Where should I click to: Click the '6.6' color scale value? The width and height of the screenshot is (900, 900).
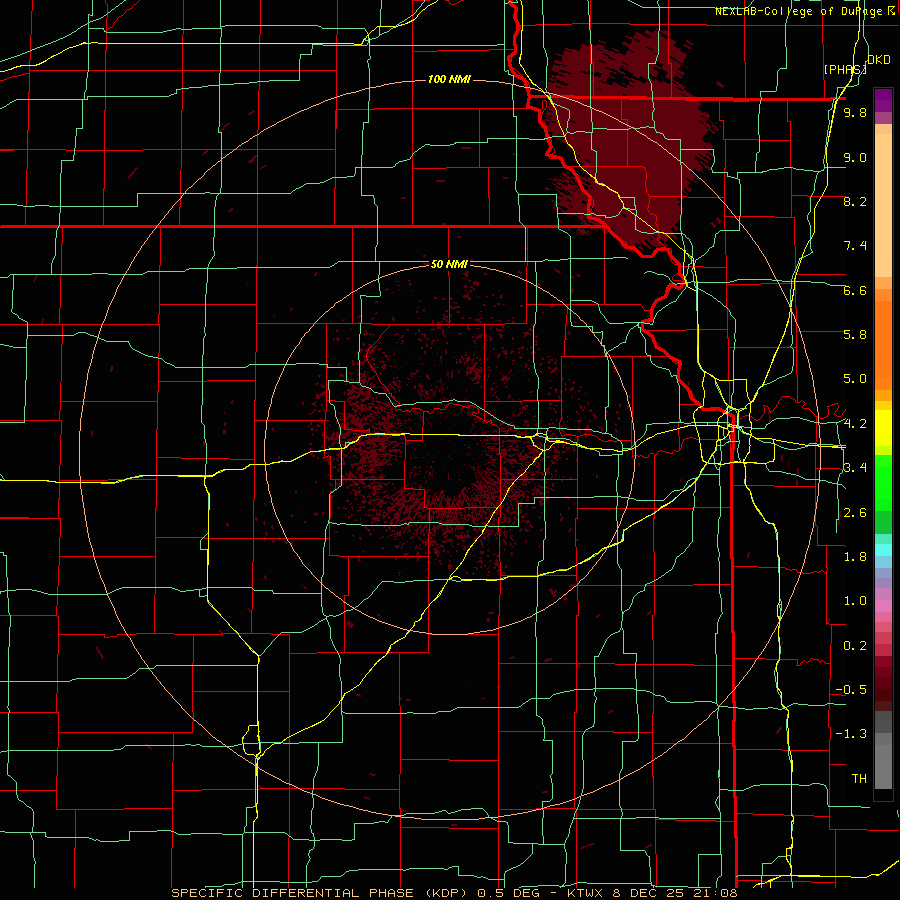855,290
